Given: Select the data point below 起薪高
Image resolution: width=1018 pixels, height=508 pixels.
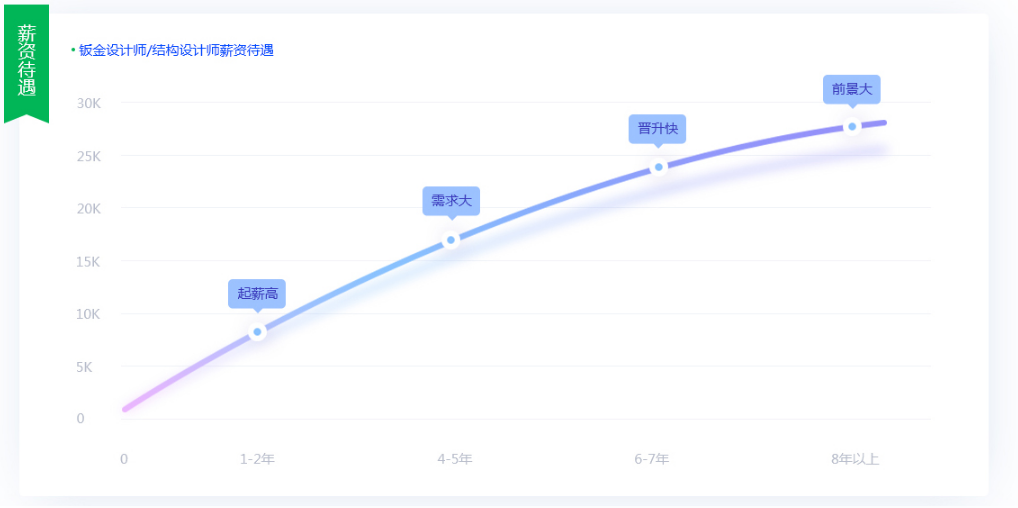Looking at the screenshot, I should [257, 332].
